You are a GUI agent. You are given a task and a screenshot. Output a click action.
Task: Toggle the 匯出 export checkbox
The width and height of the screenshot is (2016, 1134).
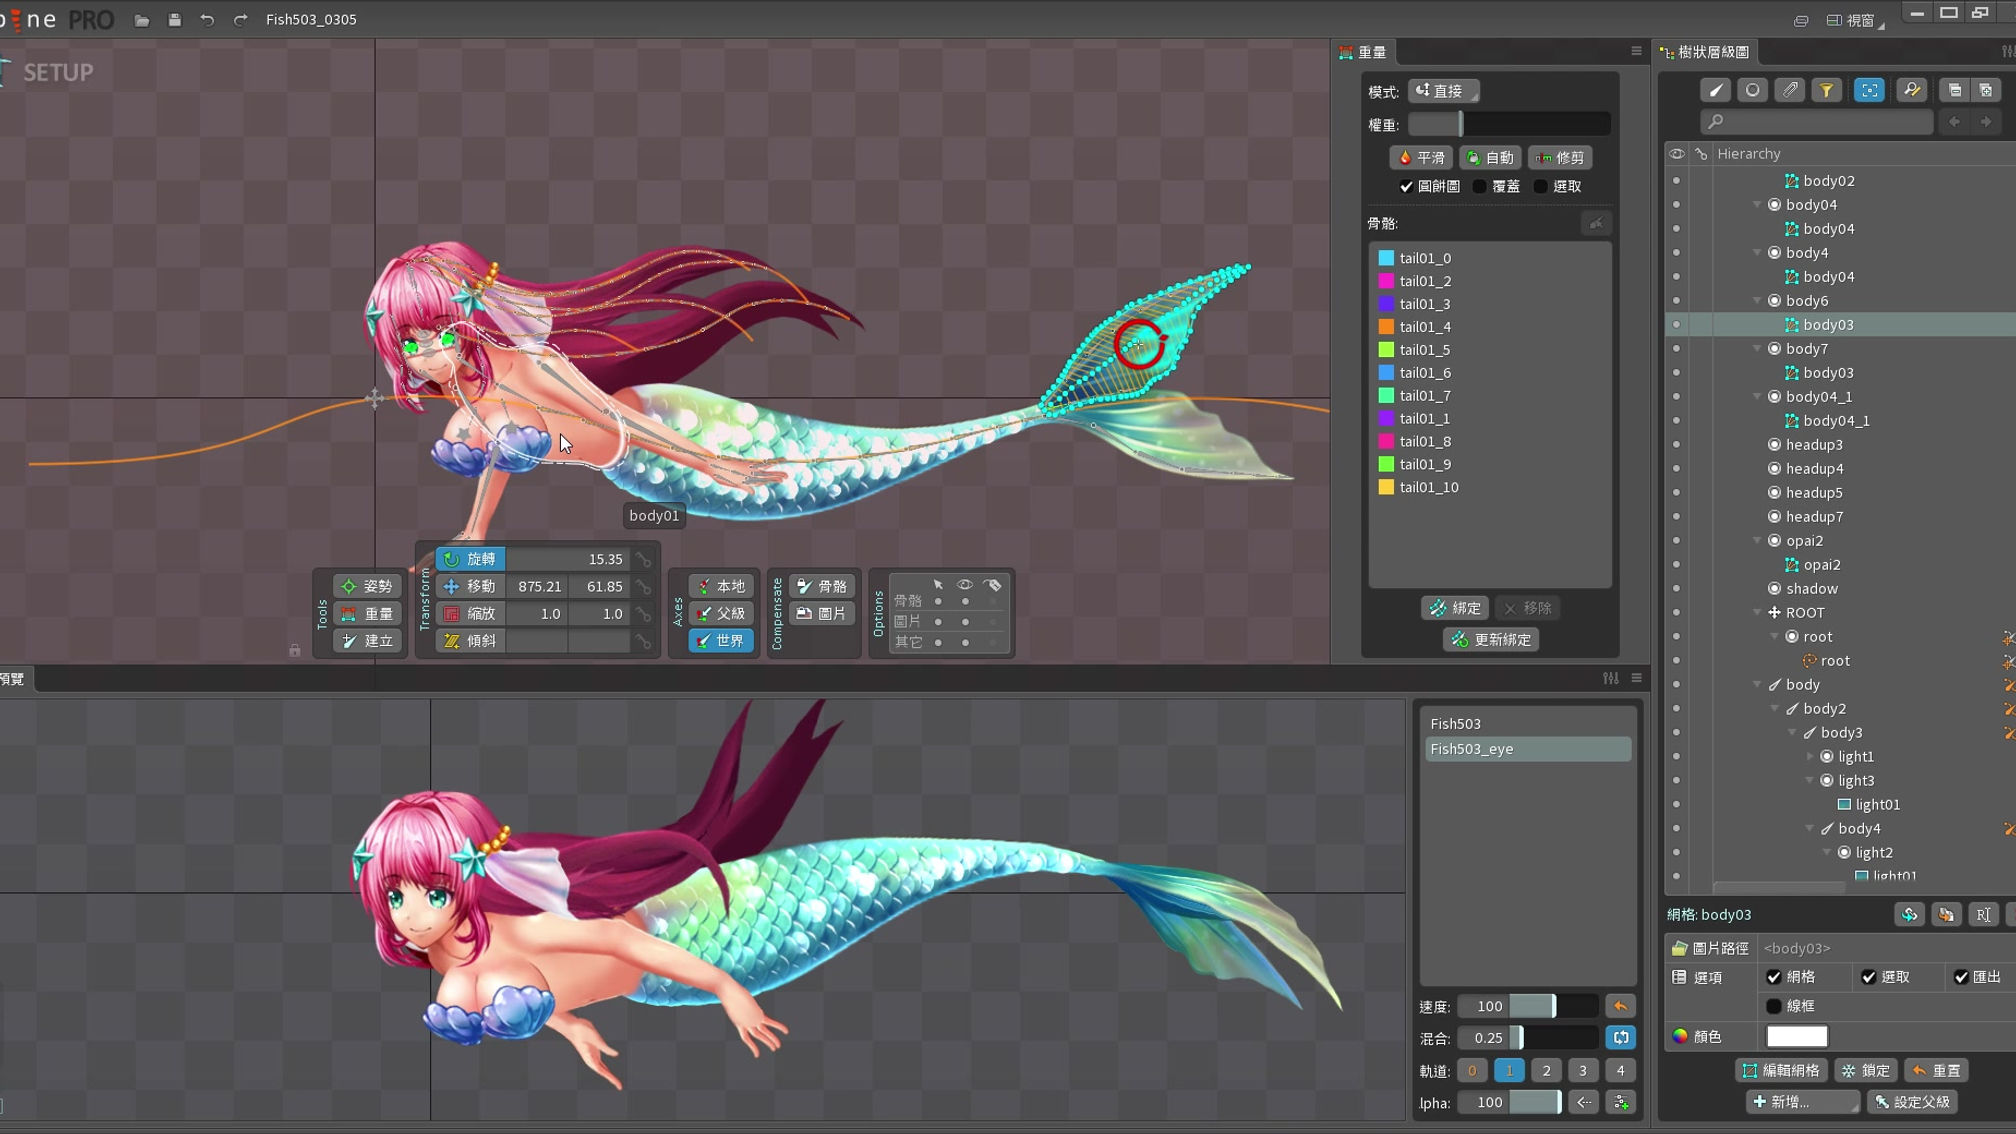point(1961,977)
